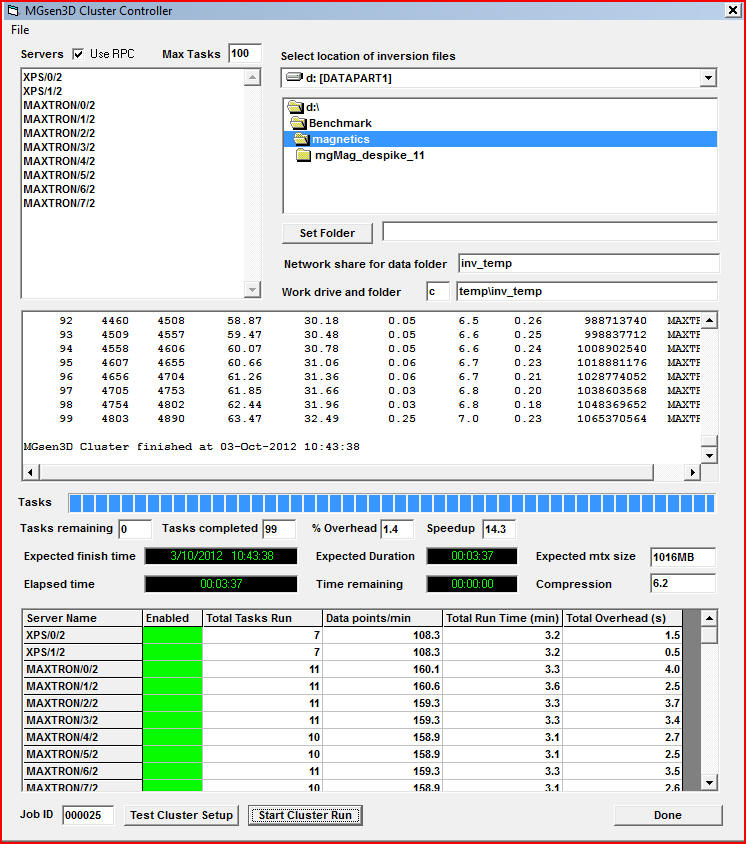
Task: Click the log line for task 99
Action: click(x=362, y=419)
